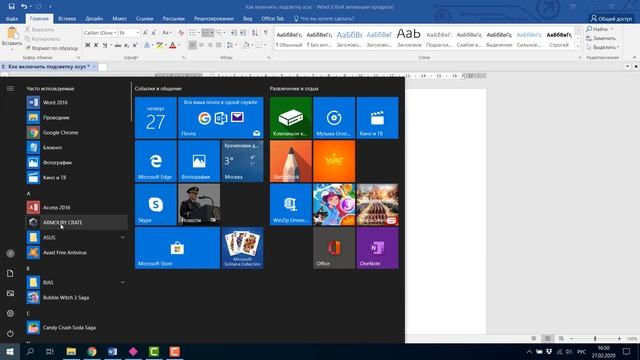Launch Google Chrome from Start menu list
640x360 pixels.
(x=77, y=133)
